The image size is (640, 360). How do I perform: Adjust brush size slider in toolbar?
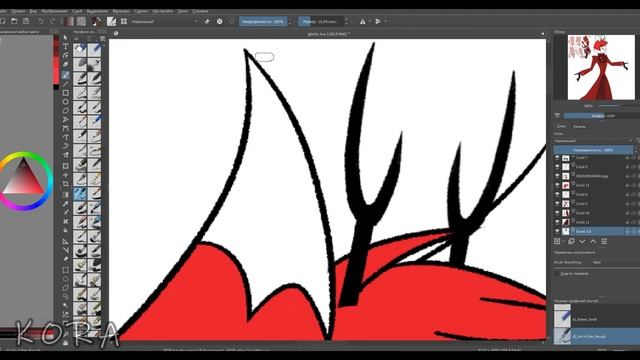(321, 21)
